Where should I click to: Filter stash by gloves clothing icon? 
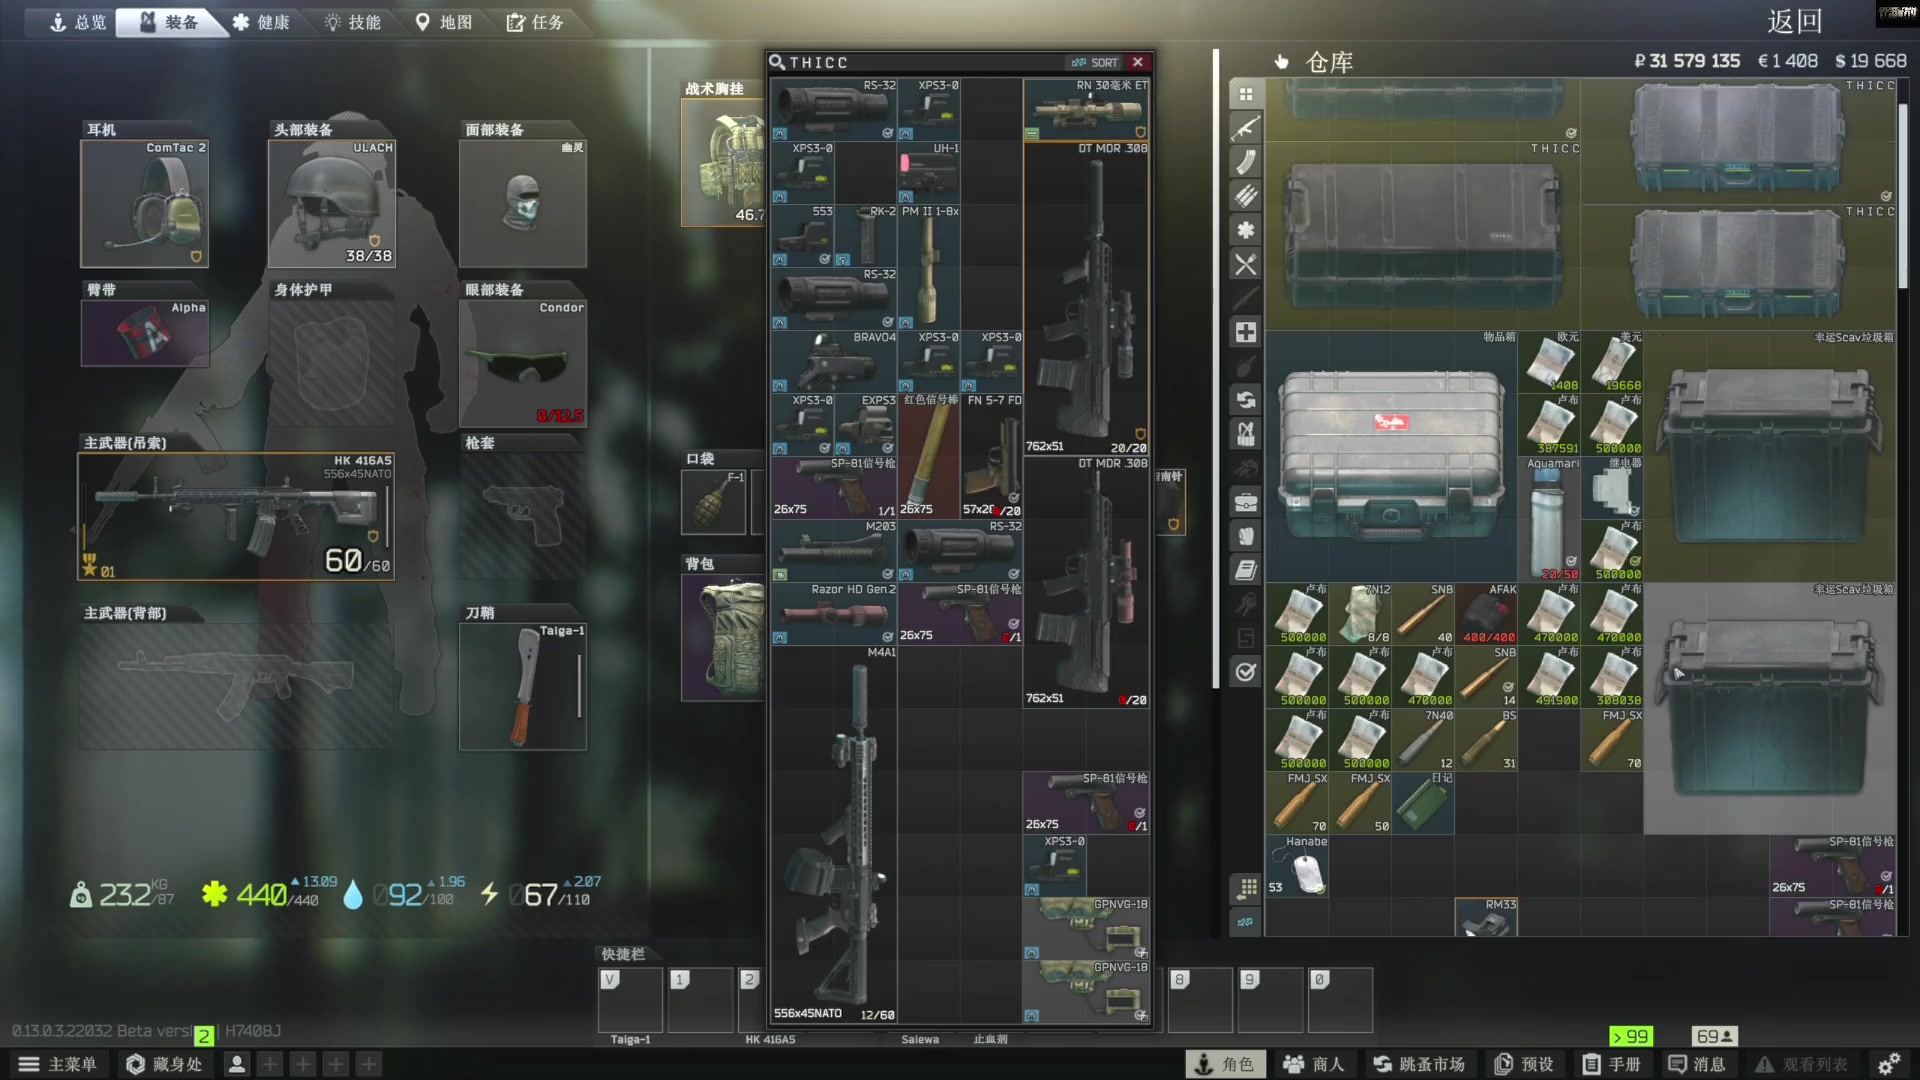tap(1246, 536)
